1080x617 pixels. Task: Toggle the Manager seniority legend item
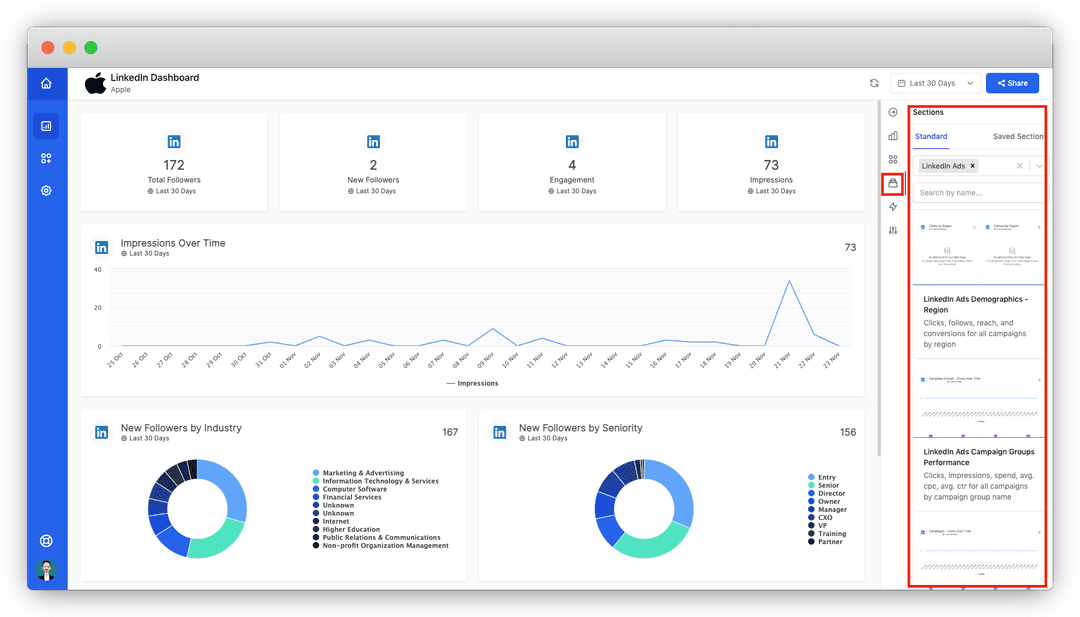[x=827, y=510]
